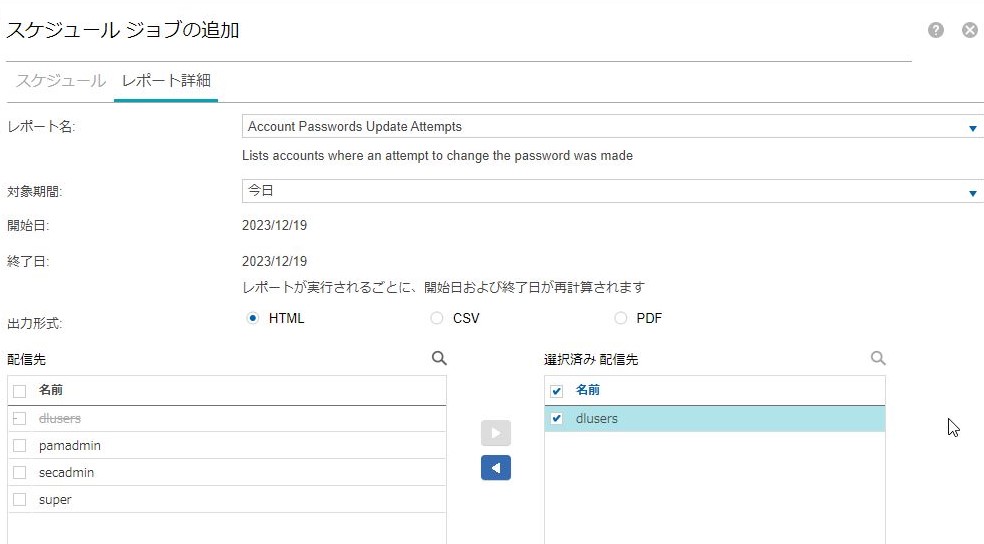
Task: Click the search icon above 選択済み 配信先 list
Action: (878, 358)
